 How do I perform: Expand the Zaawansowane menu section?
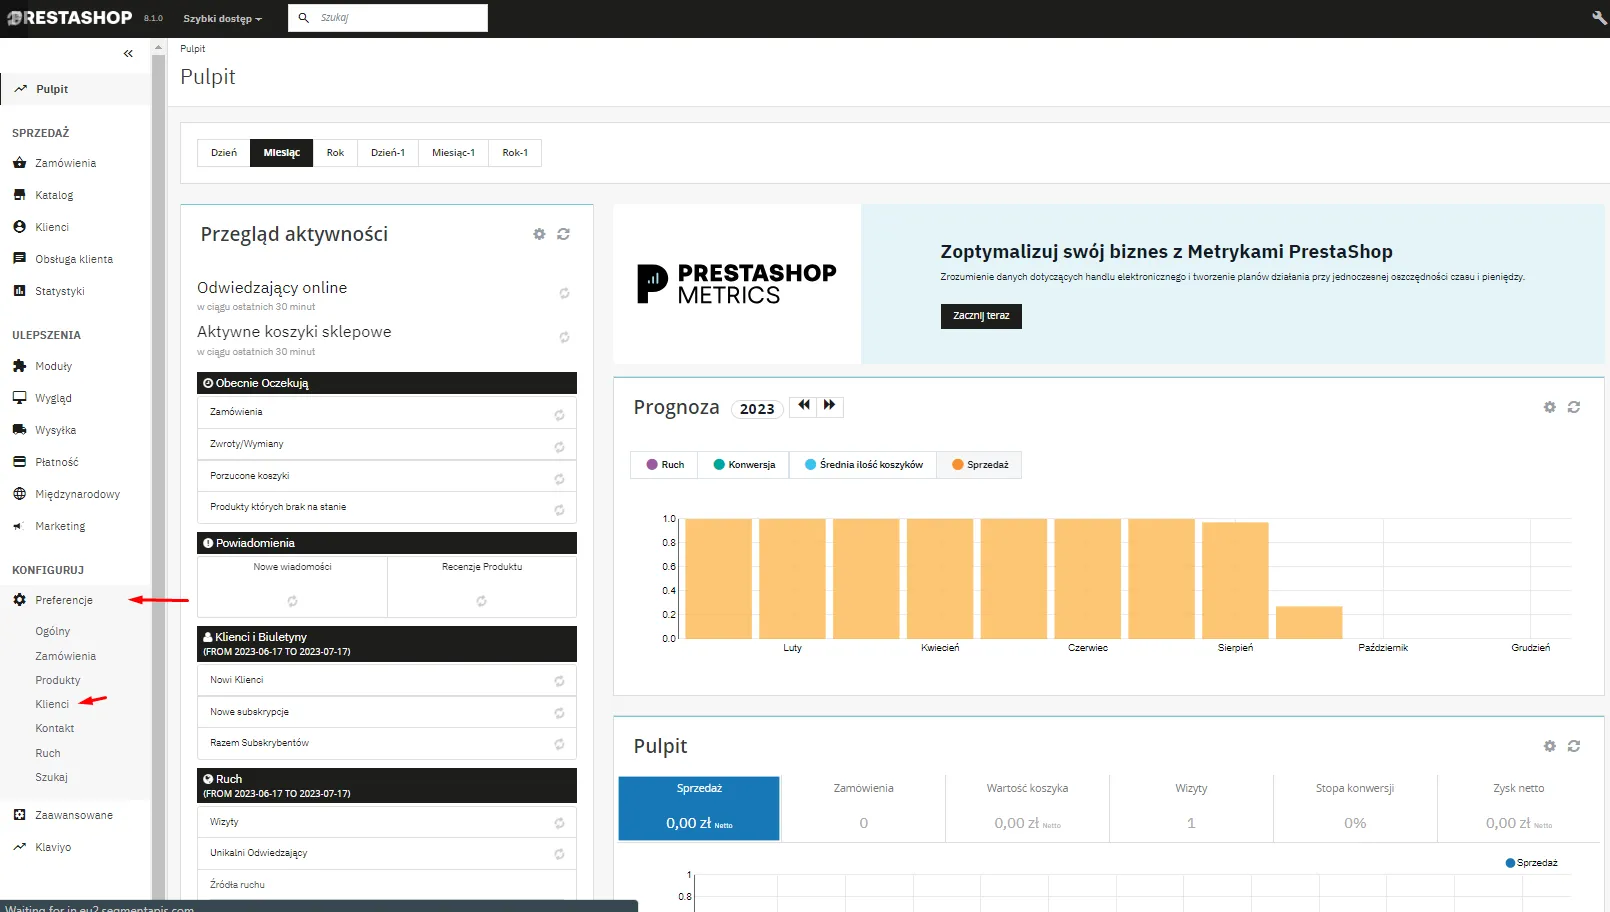(x=74, y=815)
